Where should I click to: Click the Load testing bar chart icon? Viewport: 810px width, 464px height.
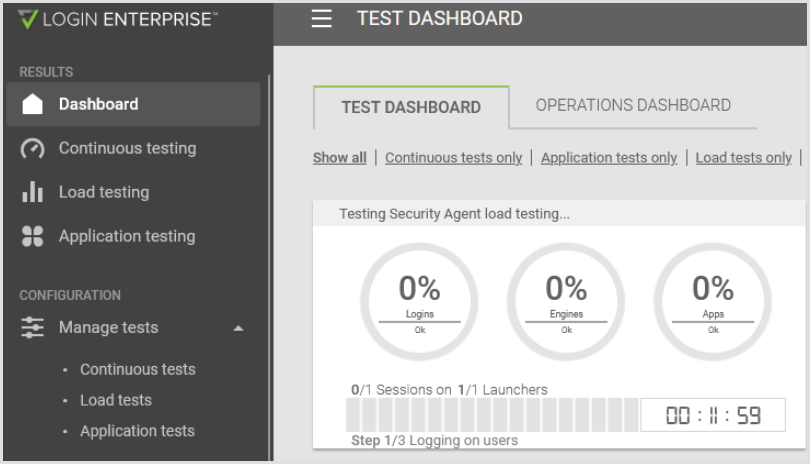[x=33, y=193]
